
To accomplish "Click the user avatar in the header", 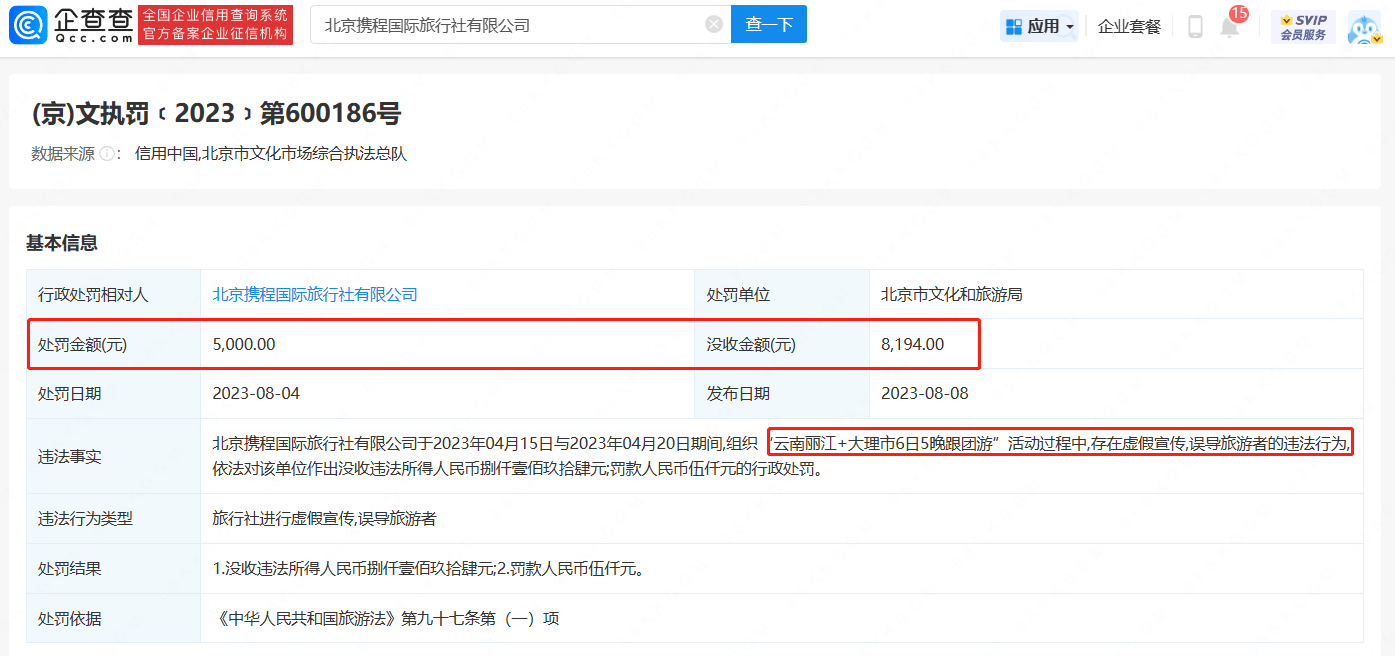I will (x=1363, y=27).
